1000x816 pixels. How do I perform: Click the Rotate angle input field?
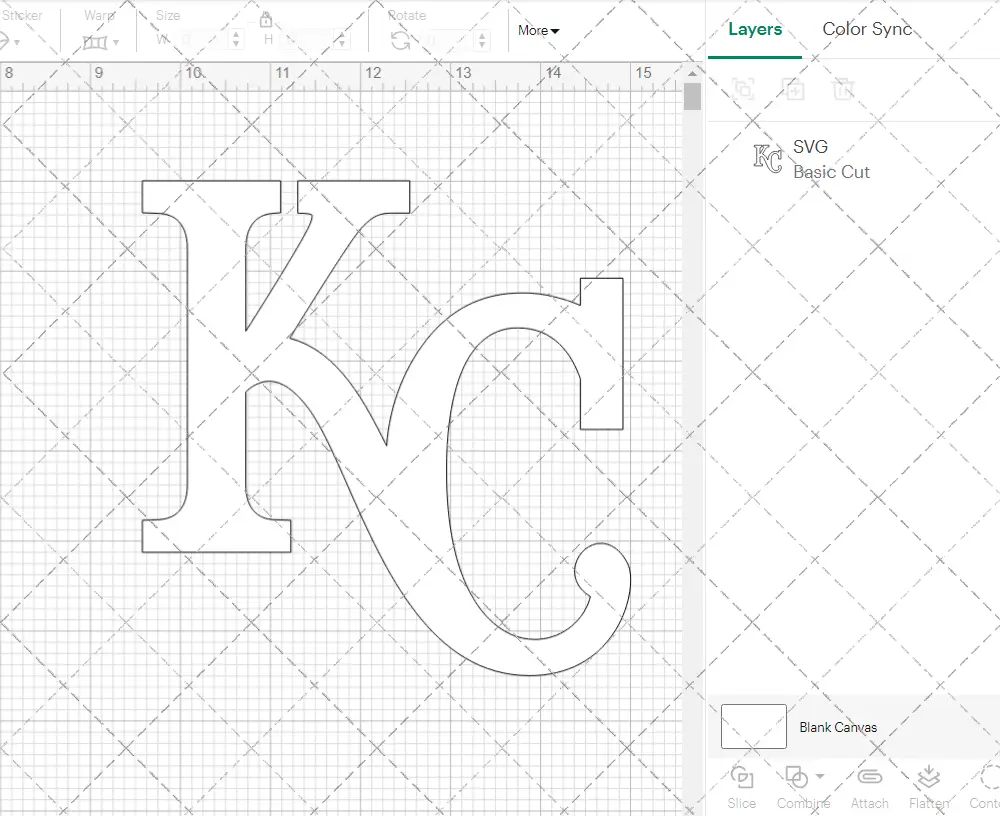click(x=448, y=40)
